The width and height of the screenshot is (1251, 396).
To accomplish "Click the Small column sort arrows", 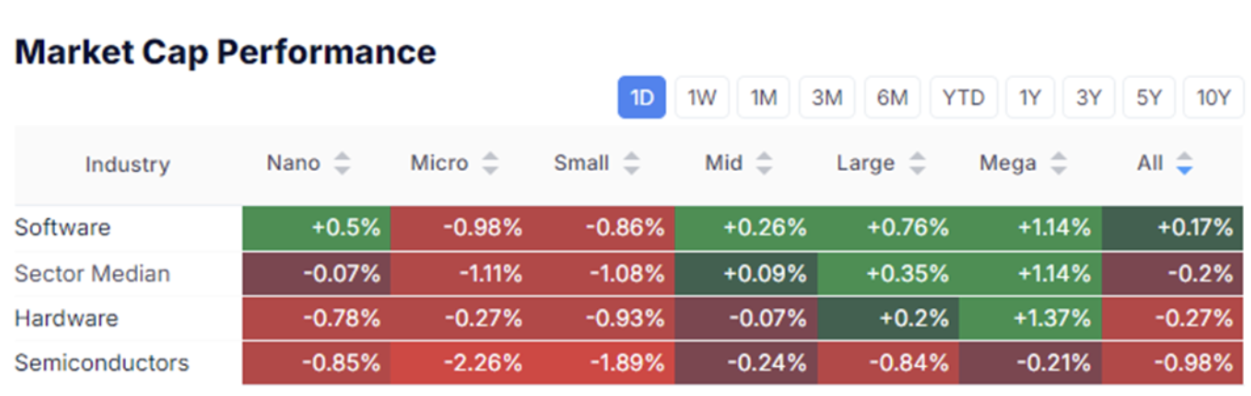I will [x=630, y=164].
